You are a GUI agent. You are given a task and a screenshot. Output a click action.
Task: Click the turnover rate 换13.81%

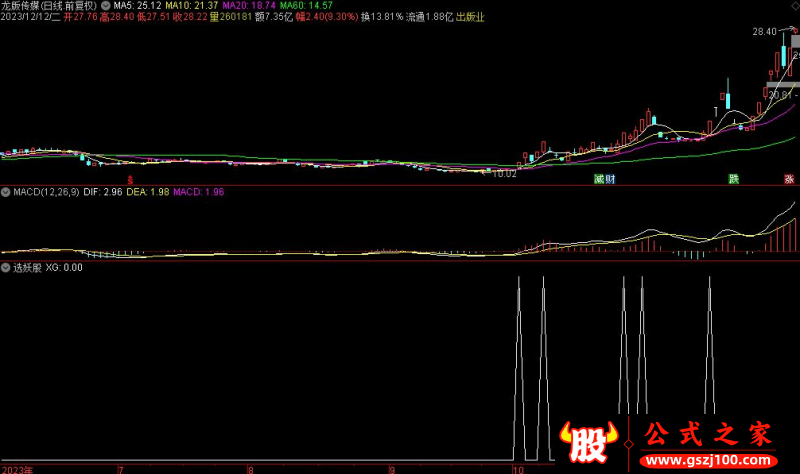coord(382,17)
